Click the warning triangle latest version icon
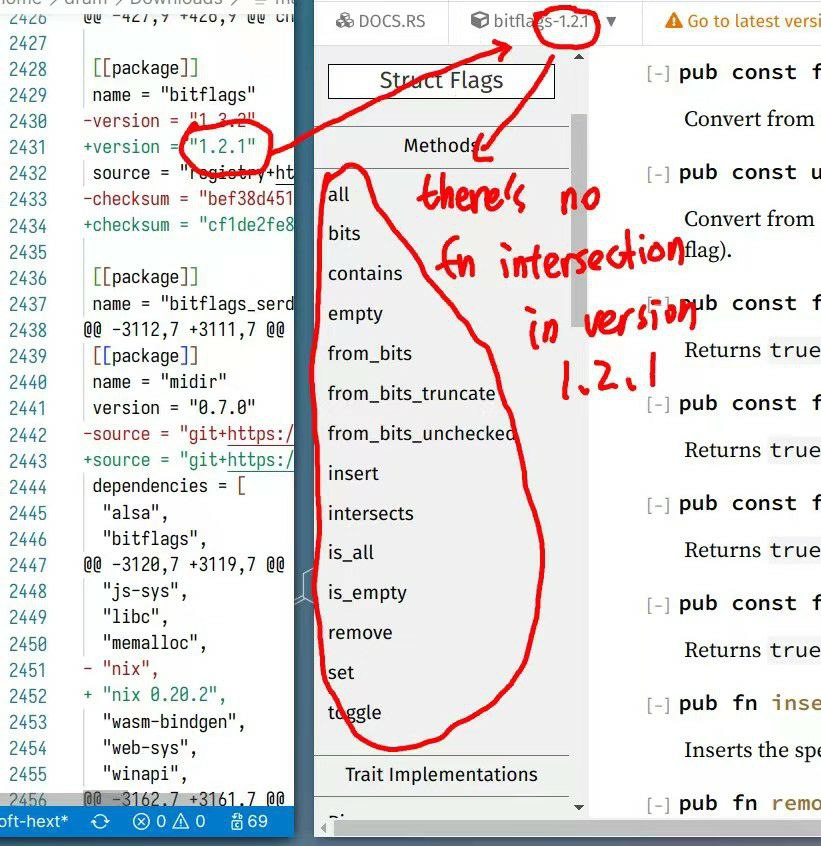Viewport: 821px width, 846px height. tap(674, 21)
